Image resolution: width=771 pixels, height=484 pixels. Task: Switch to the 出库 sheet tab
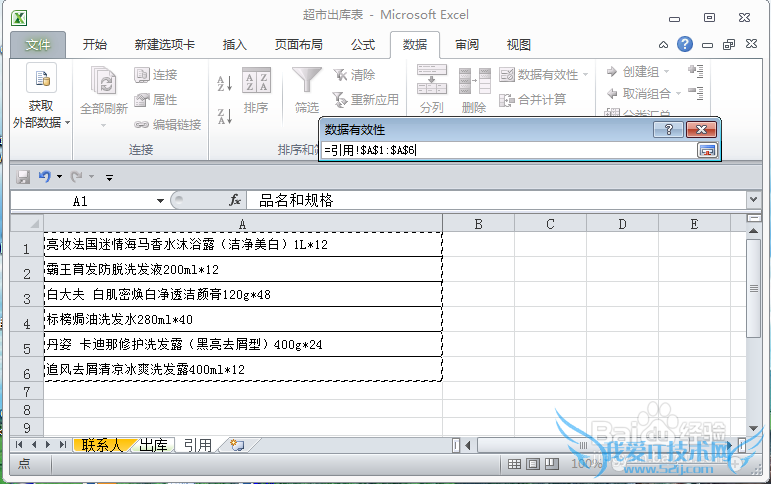pos(153,445)
